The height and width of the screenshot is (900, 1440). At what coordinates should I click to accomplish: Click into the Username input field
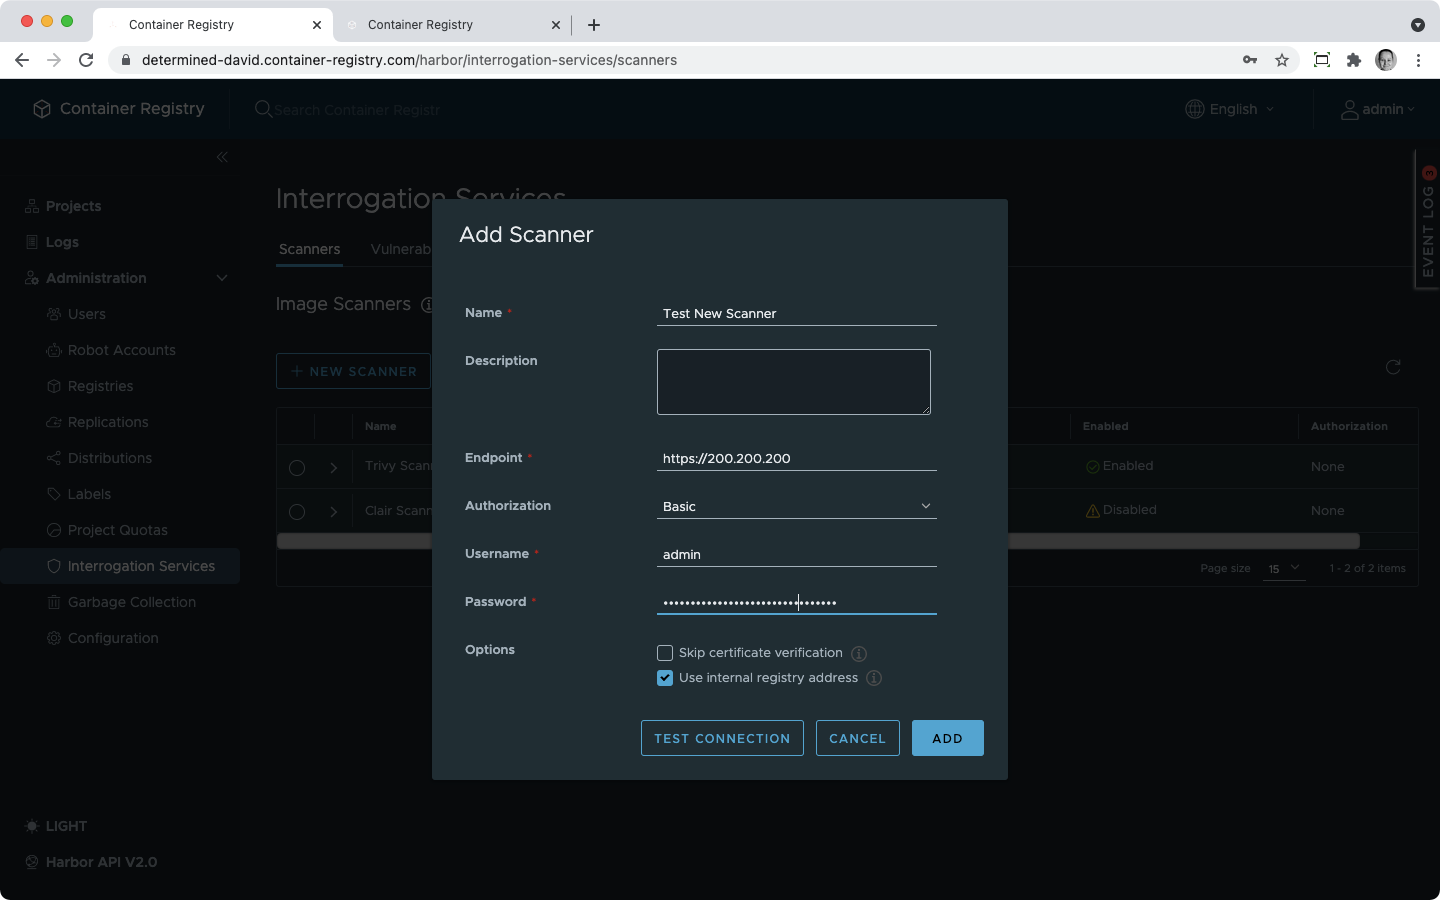click(797, 555)
